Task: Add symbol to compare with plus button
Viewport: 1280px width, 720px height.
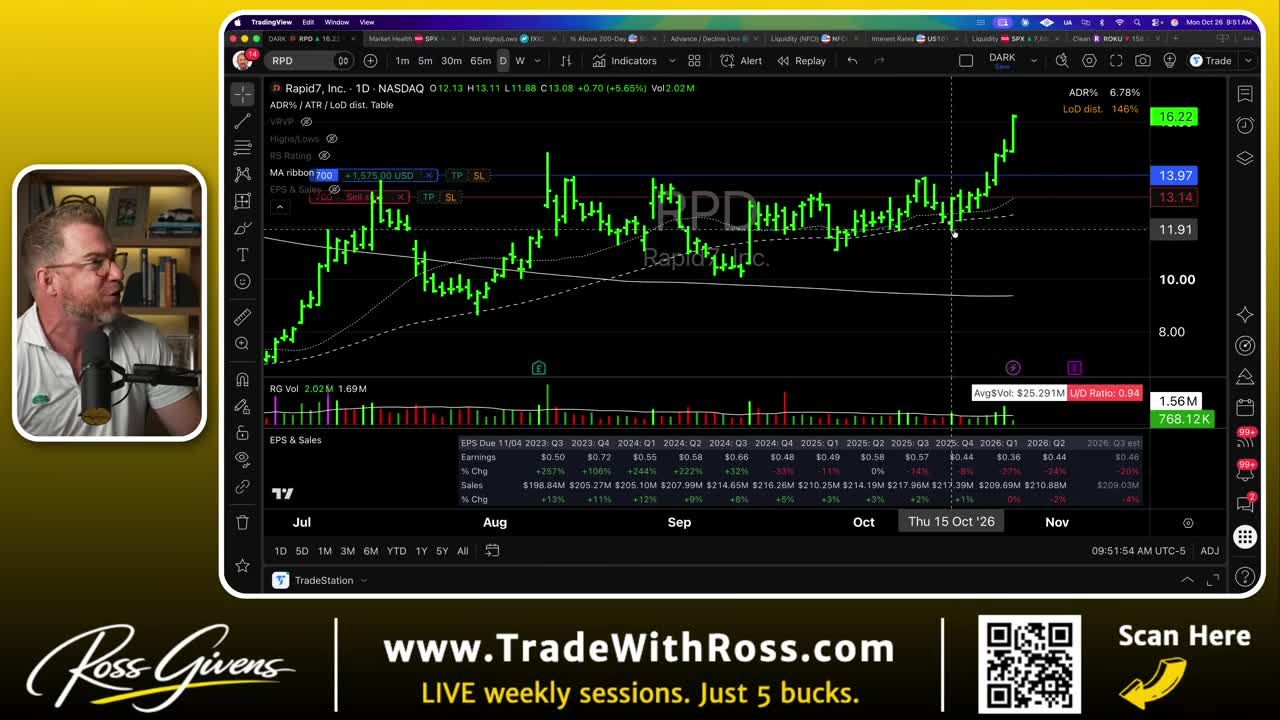Action: point(370,61)
